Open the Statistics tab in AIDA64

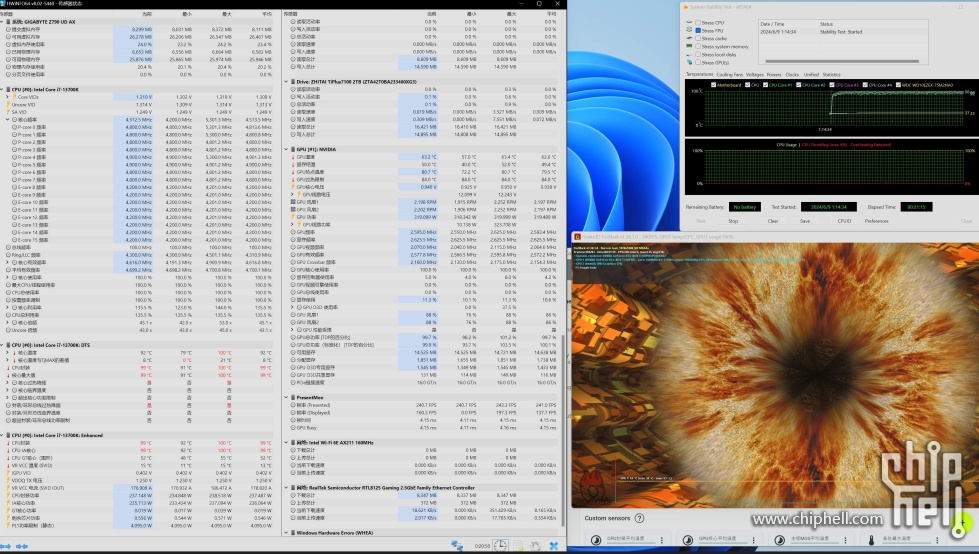(832, 74)
